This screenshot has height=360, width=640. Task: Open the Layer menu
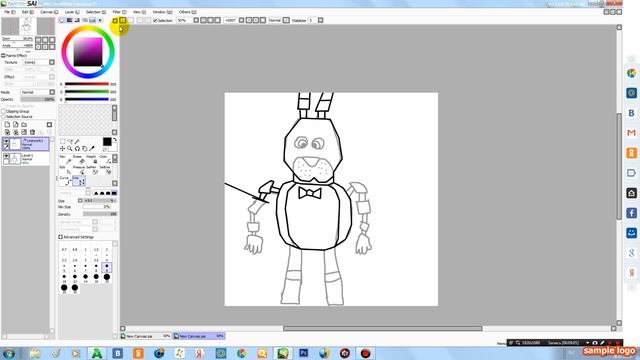[x=72, y=12]
